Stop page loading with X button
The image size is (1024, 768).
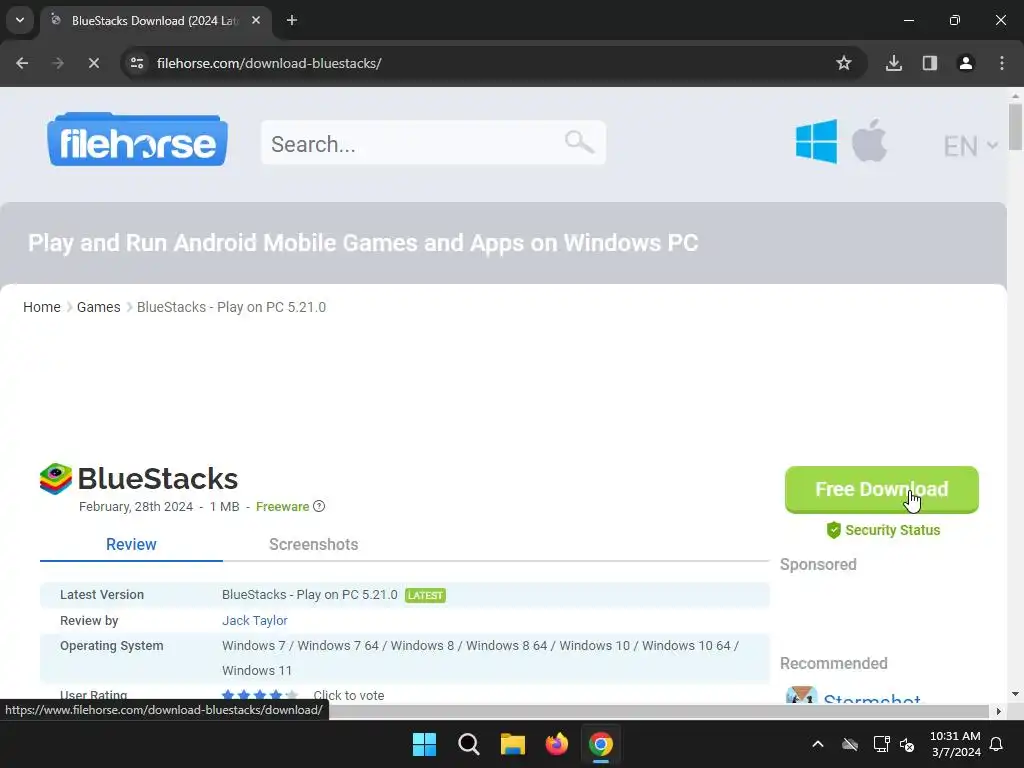coord(93,63)
